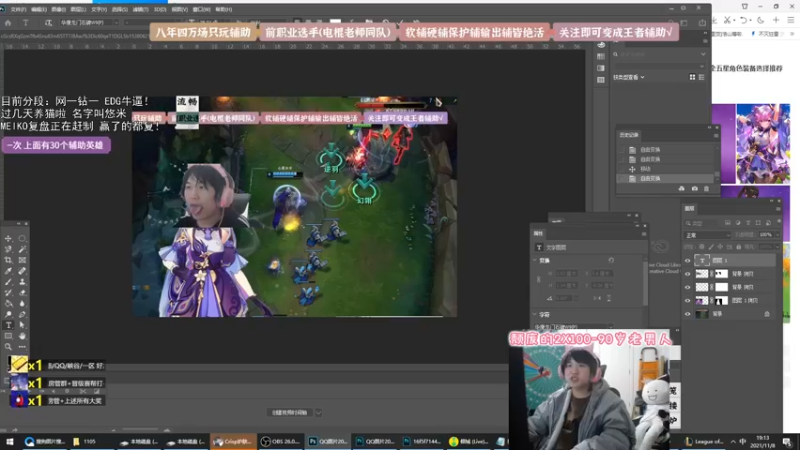Select the Blur tool
The height and width of the screenshot is (450, 800).
coord(22,304)
